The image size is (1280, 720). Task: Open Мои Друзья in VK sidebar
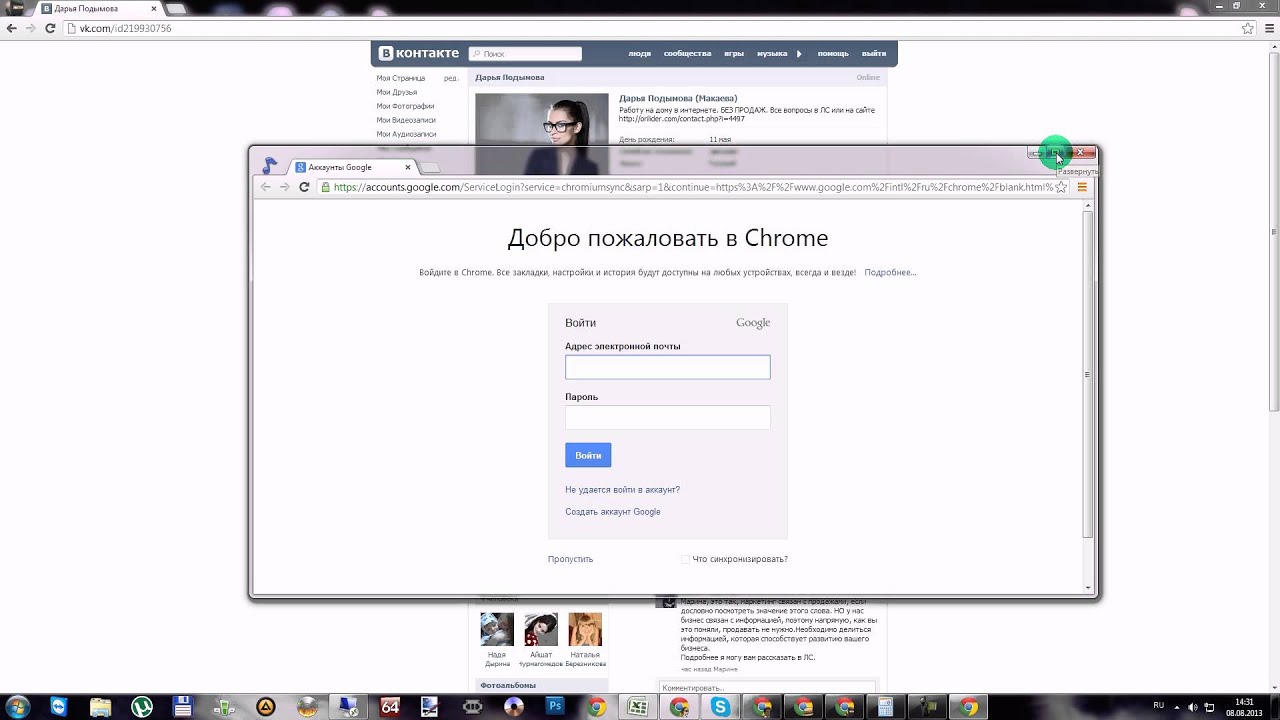(x=396, y=92)
